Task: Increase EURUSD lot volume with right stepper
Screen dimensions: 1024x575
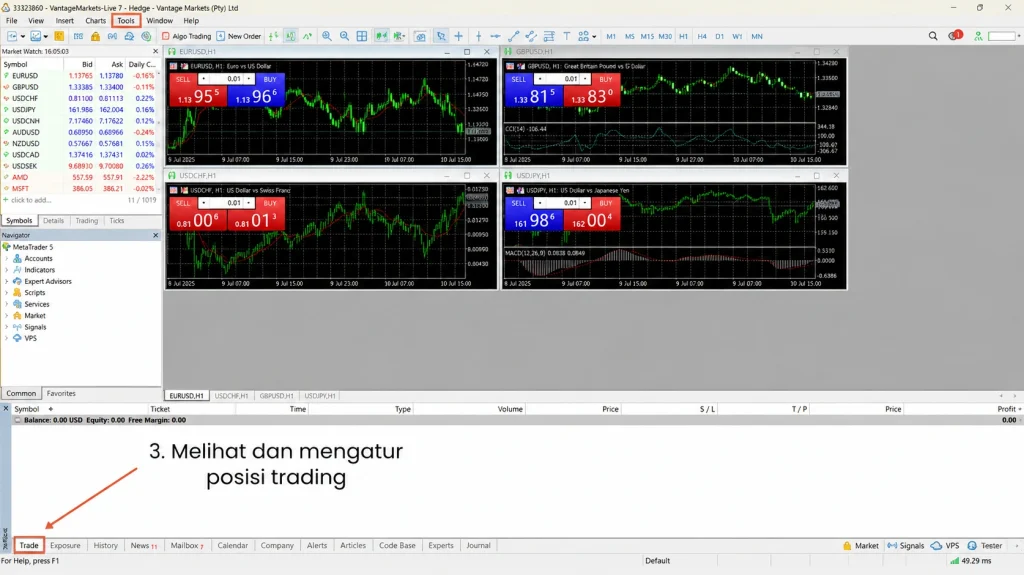Action: [249, 78]
